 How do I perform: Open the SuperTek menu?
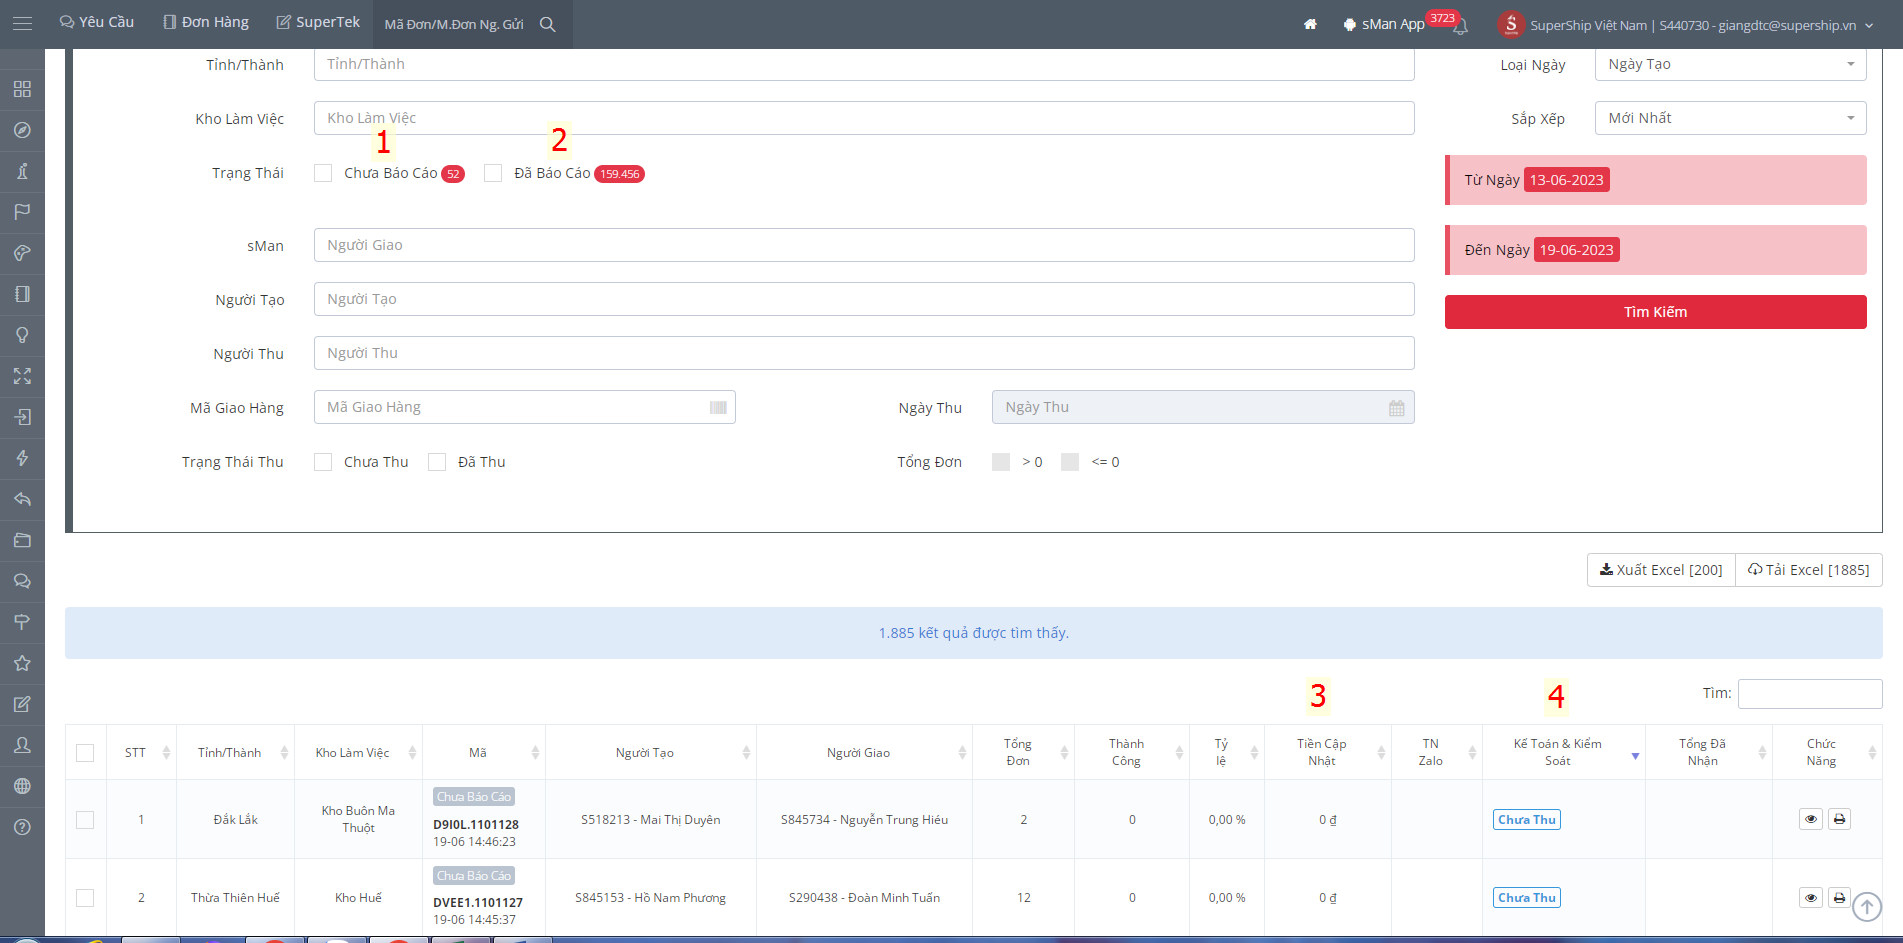point(318,22)
